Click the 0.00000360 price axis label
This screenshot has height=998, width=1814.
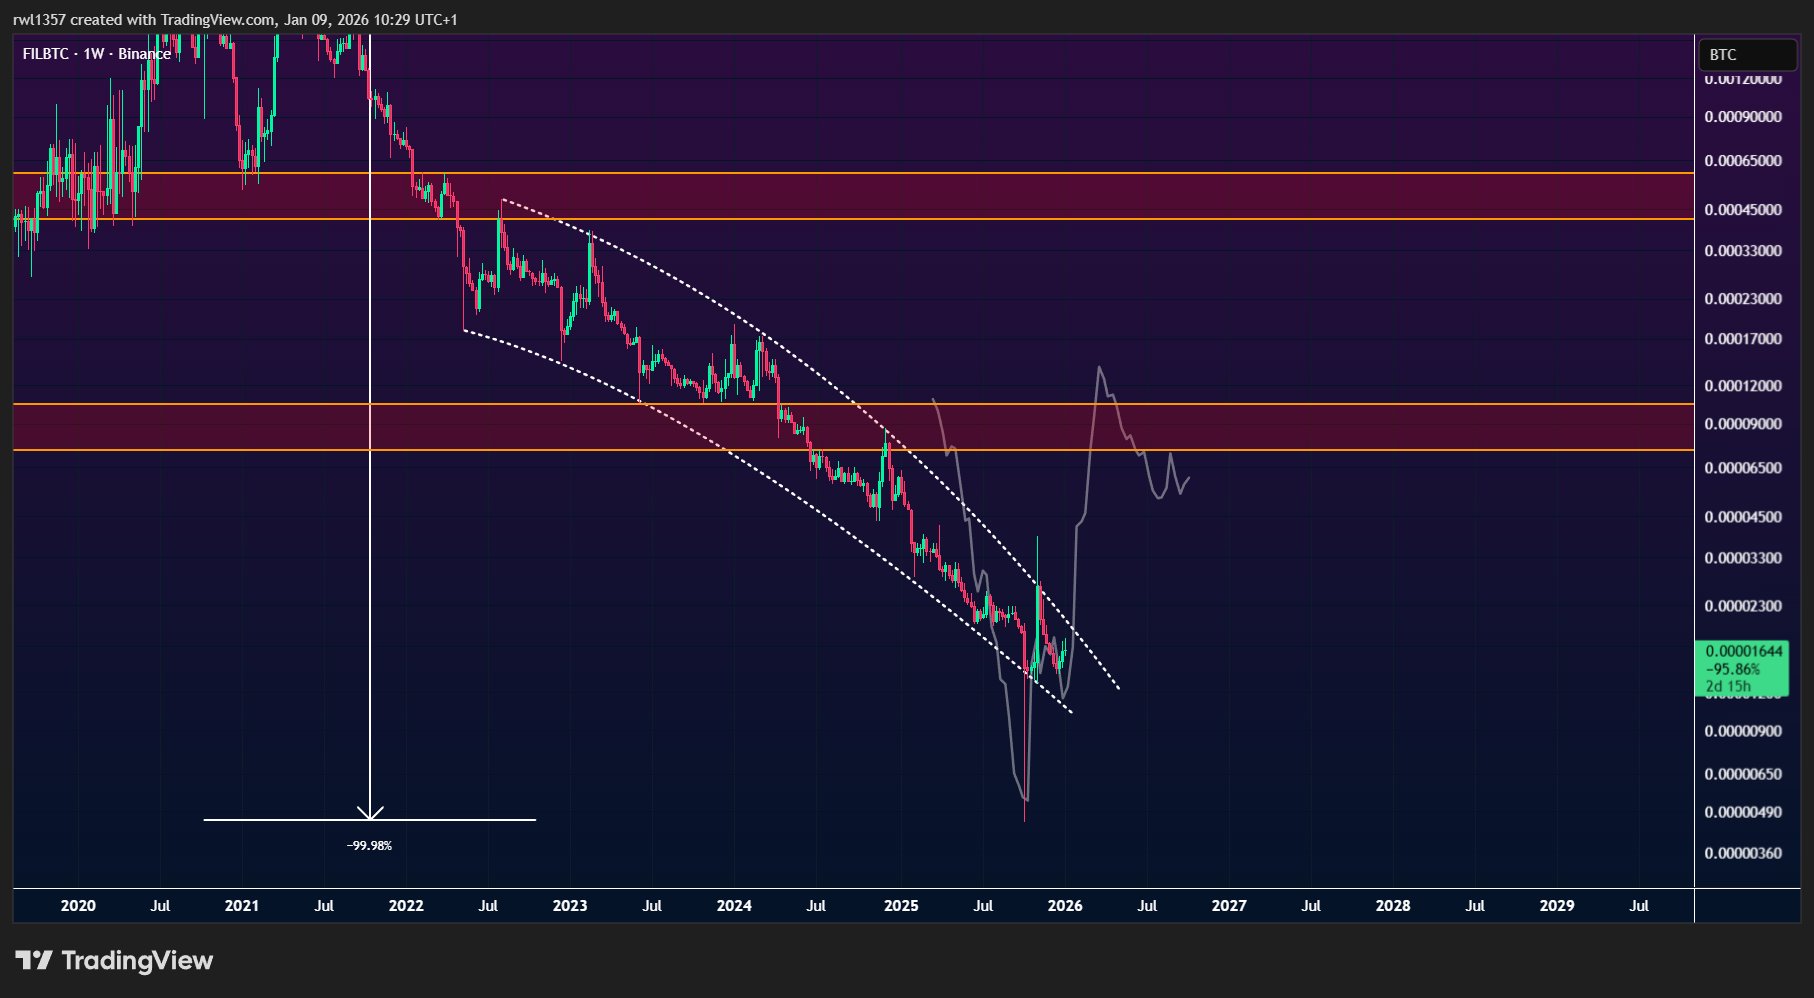[x=1743, y=853]
